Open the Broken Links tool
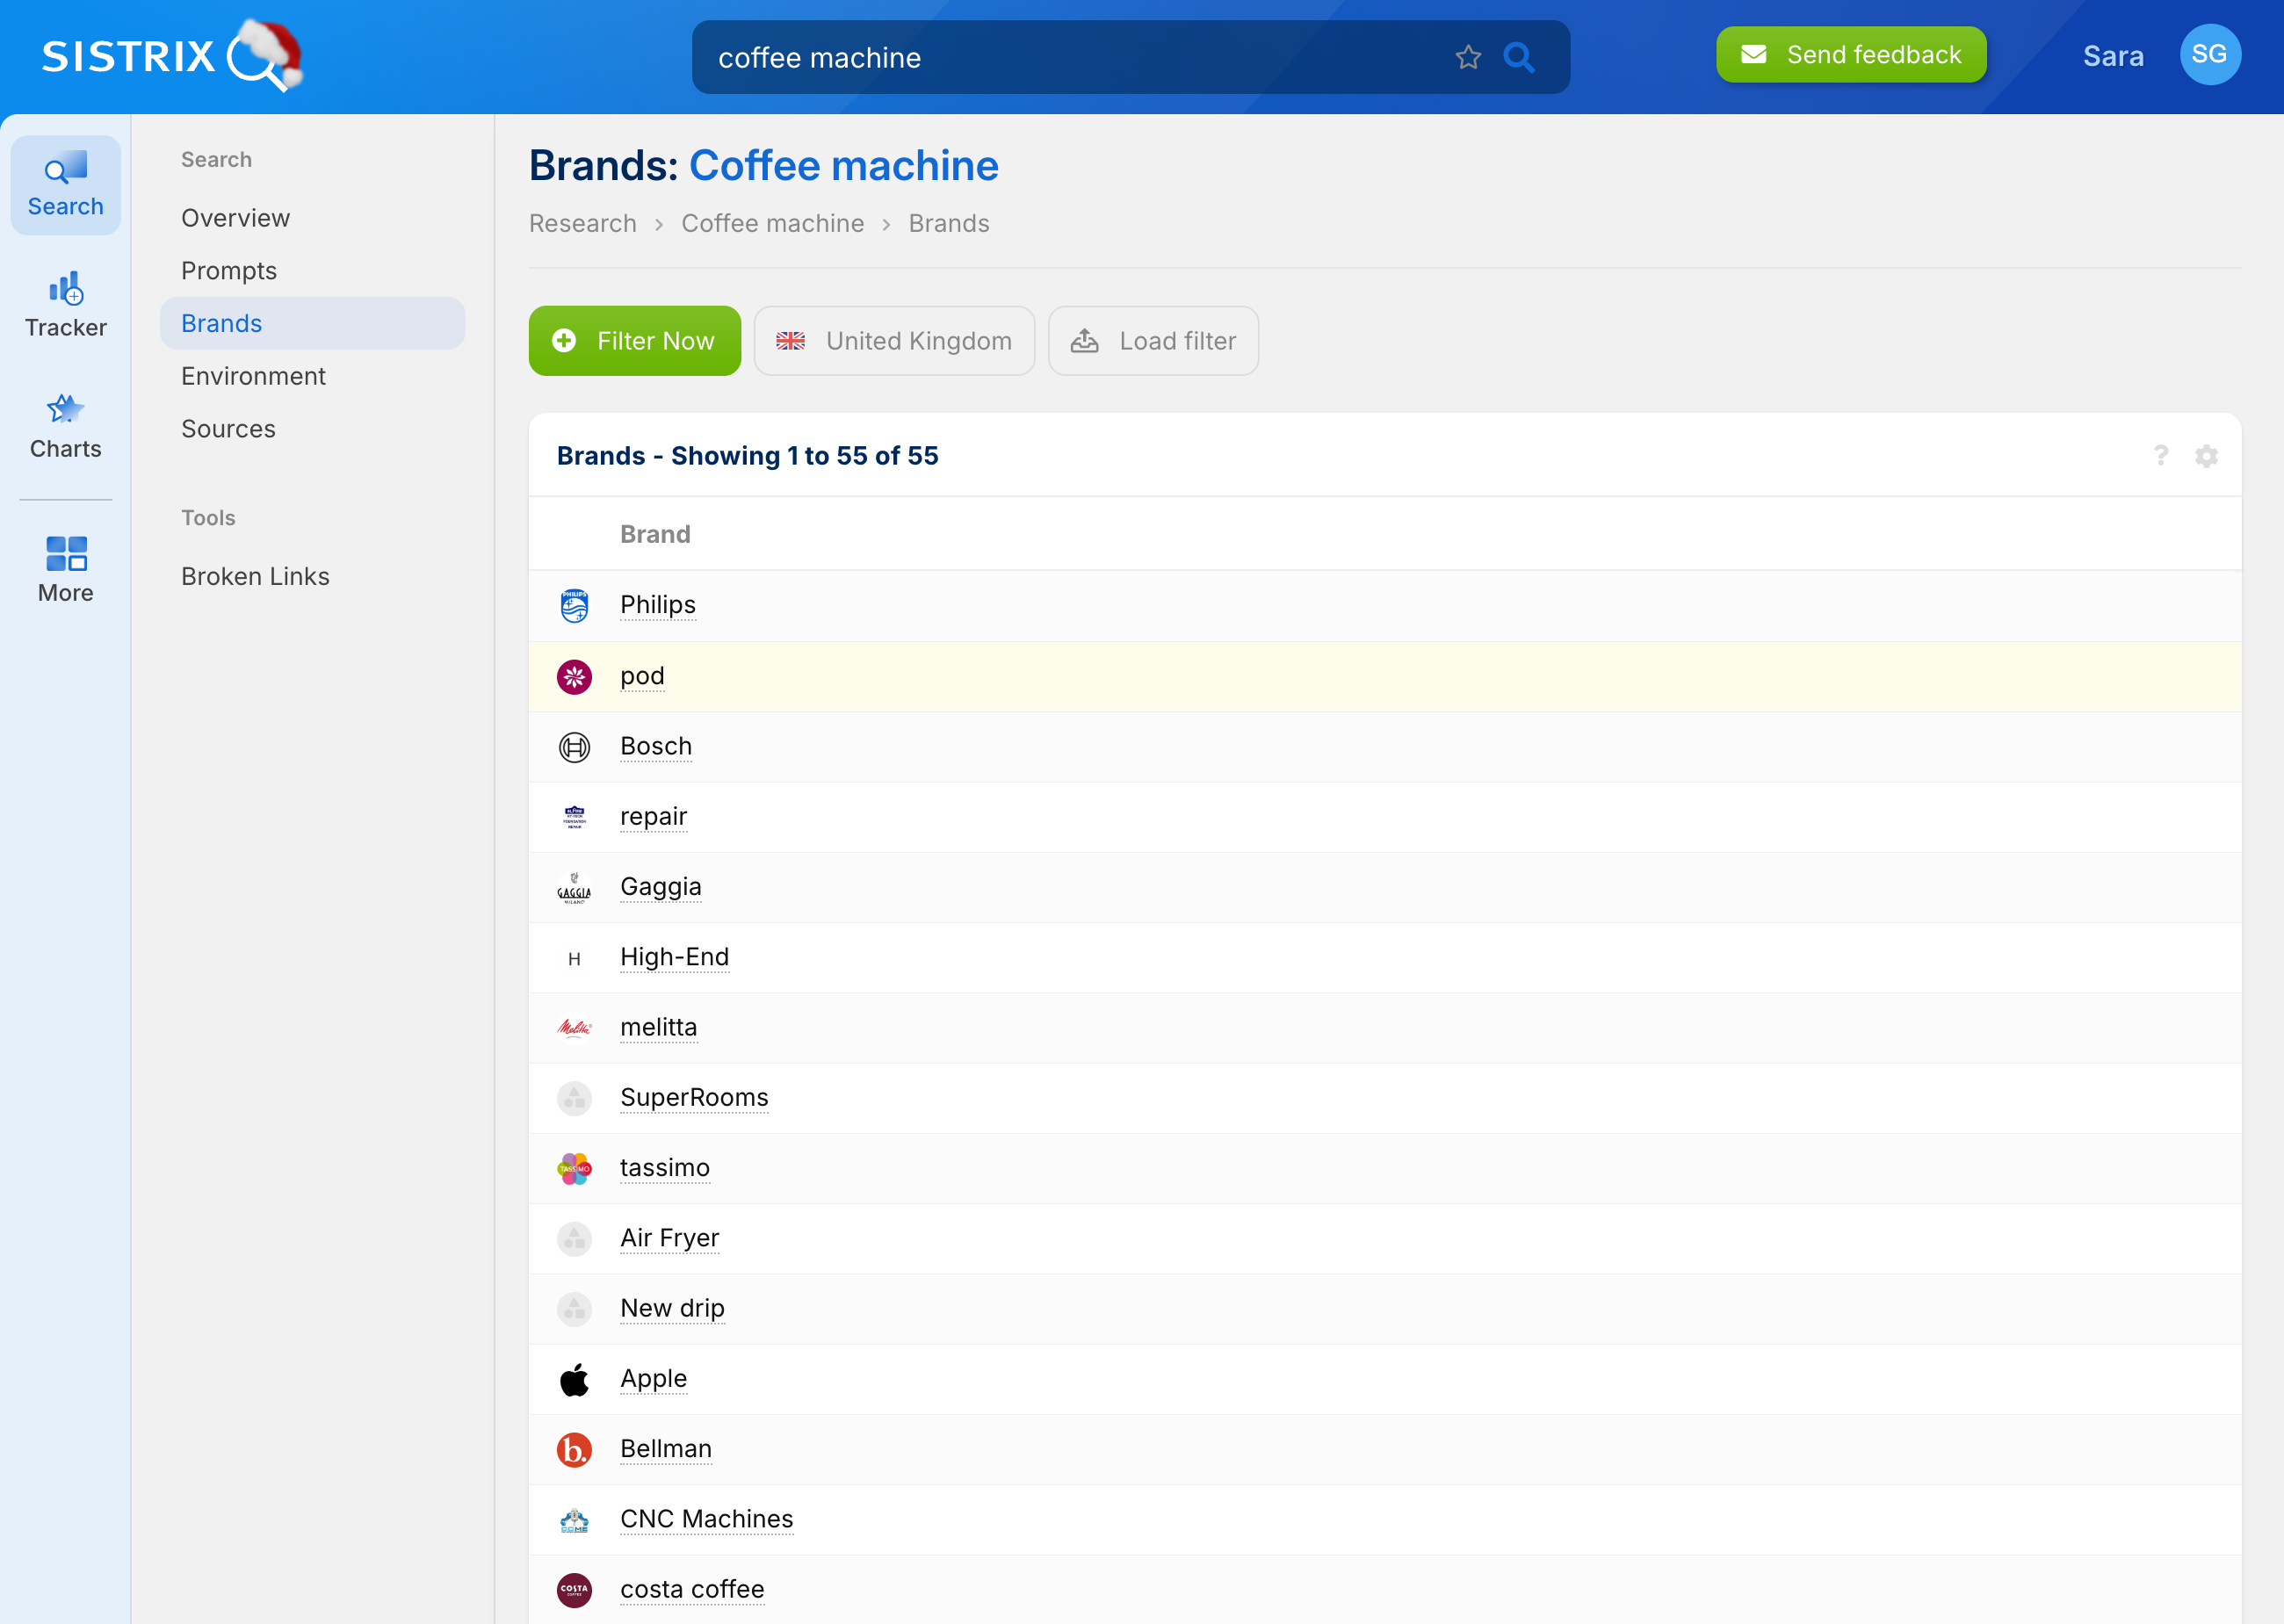Viewport: 2284px width, 1624px height. [255, 576]
